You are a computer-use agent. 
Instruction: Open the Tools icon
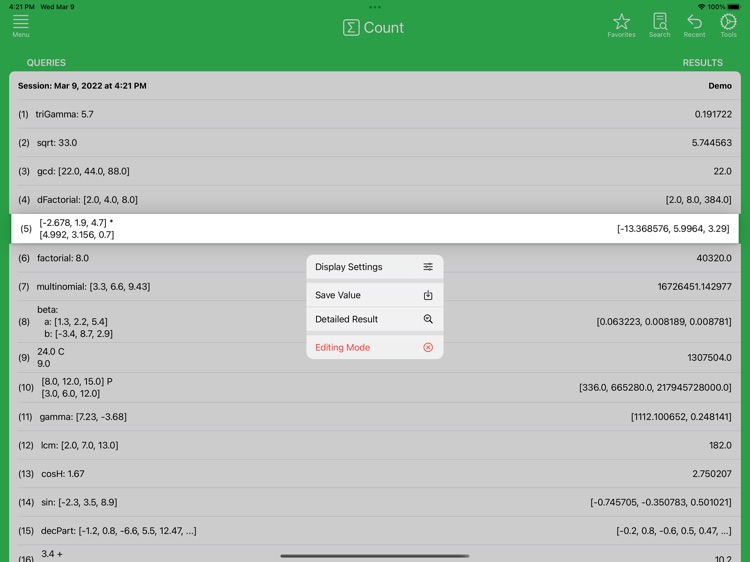[728, 22]
